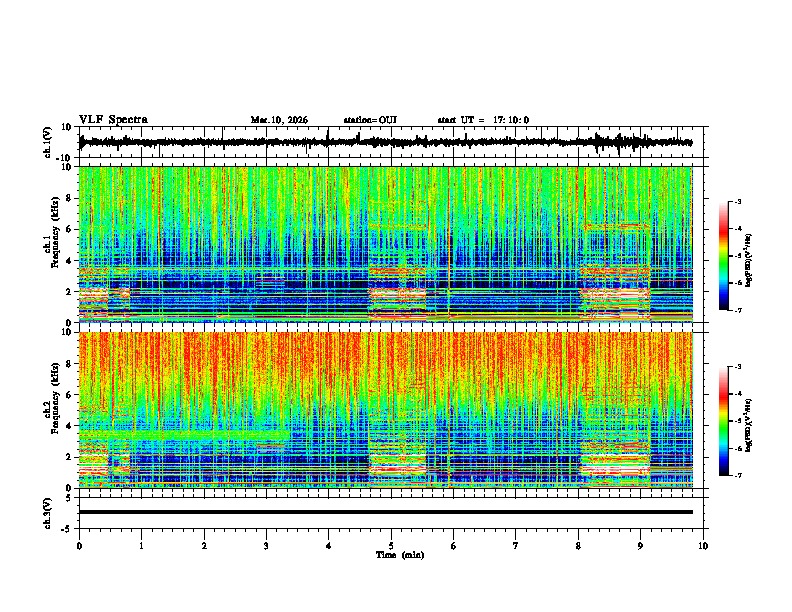Click the log(PSD) unit label beside ch.2 color scale
This screenshot has height=612, width=792.
748,425
